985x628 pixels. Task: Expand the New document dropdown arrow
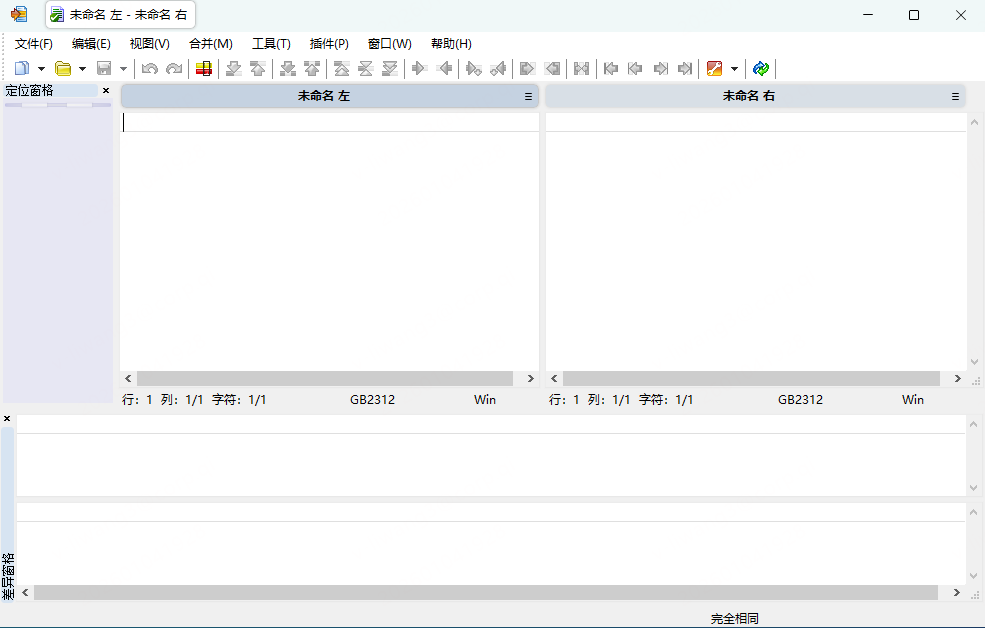pos(41,69)
